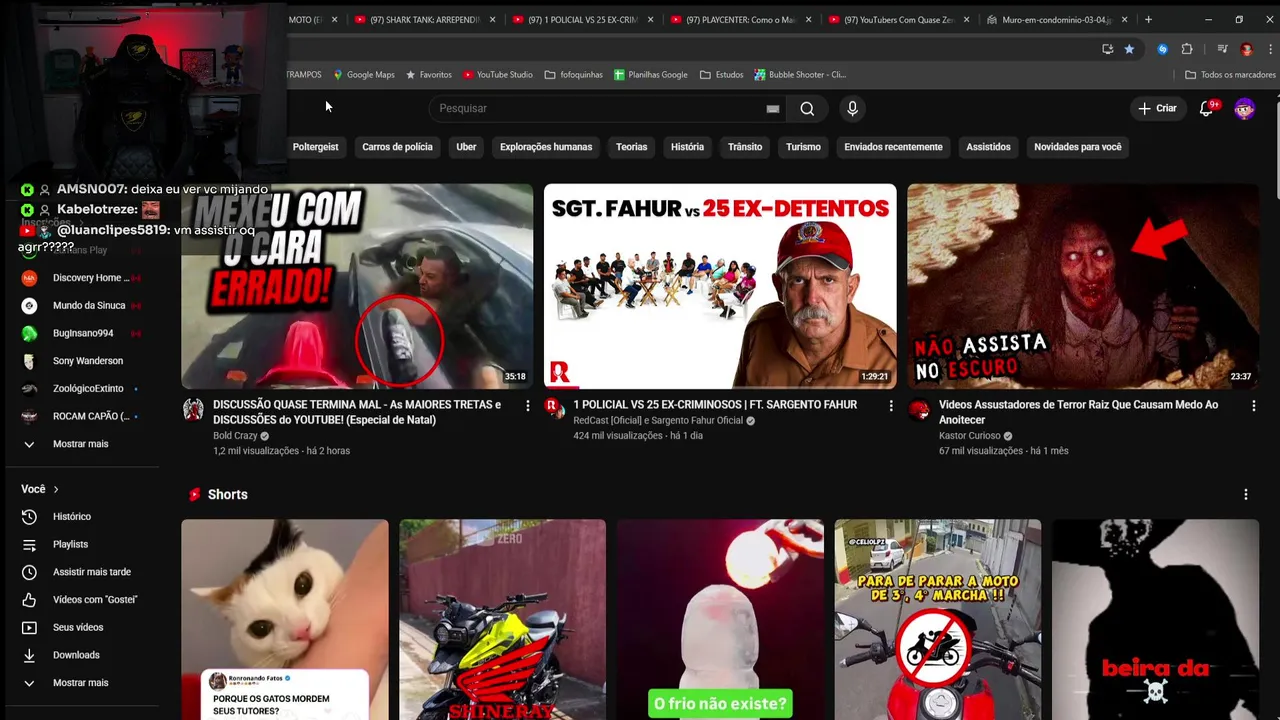Image resolution: width=1280 pixels, height=720 pixels.
Task: Search YouTube with the magnifier button
Action: [807, 108]
